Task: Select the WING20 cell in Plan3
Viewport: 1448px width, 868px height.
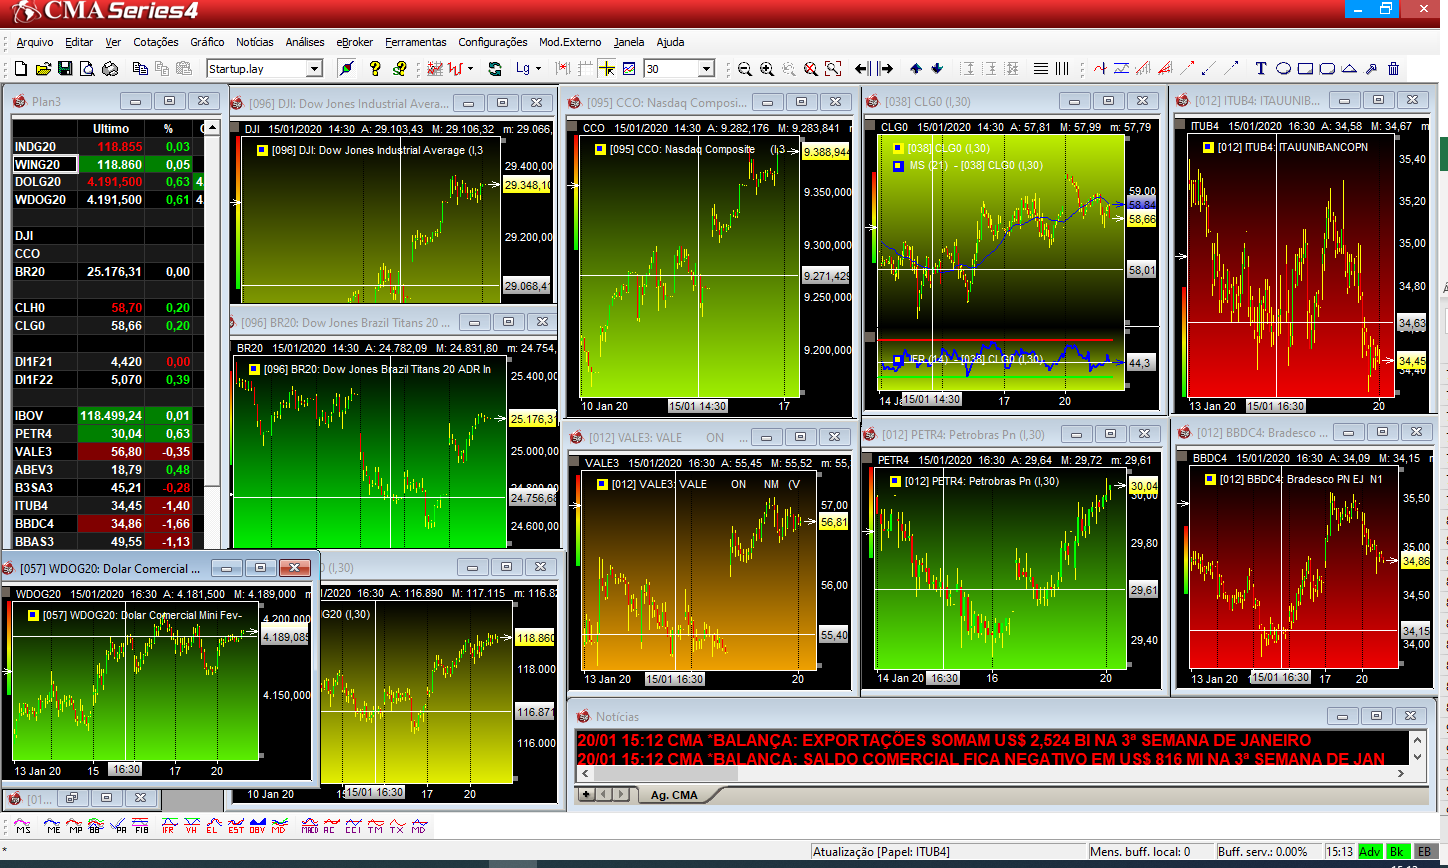Action: click(x=45, y=164)
